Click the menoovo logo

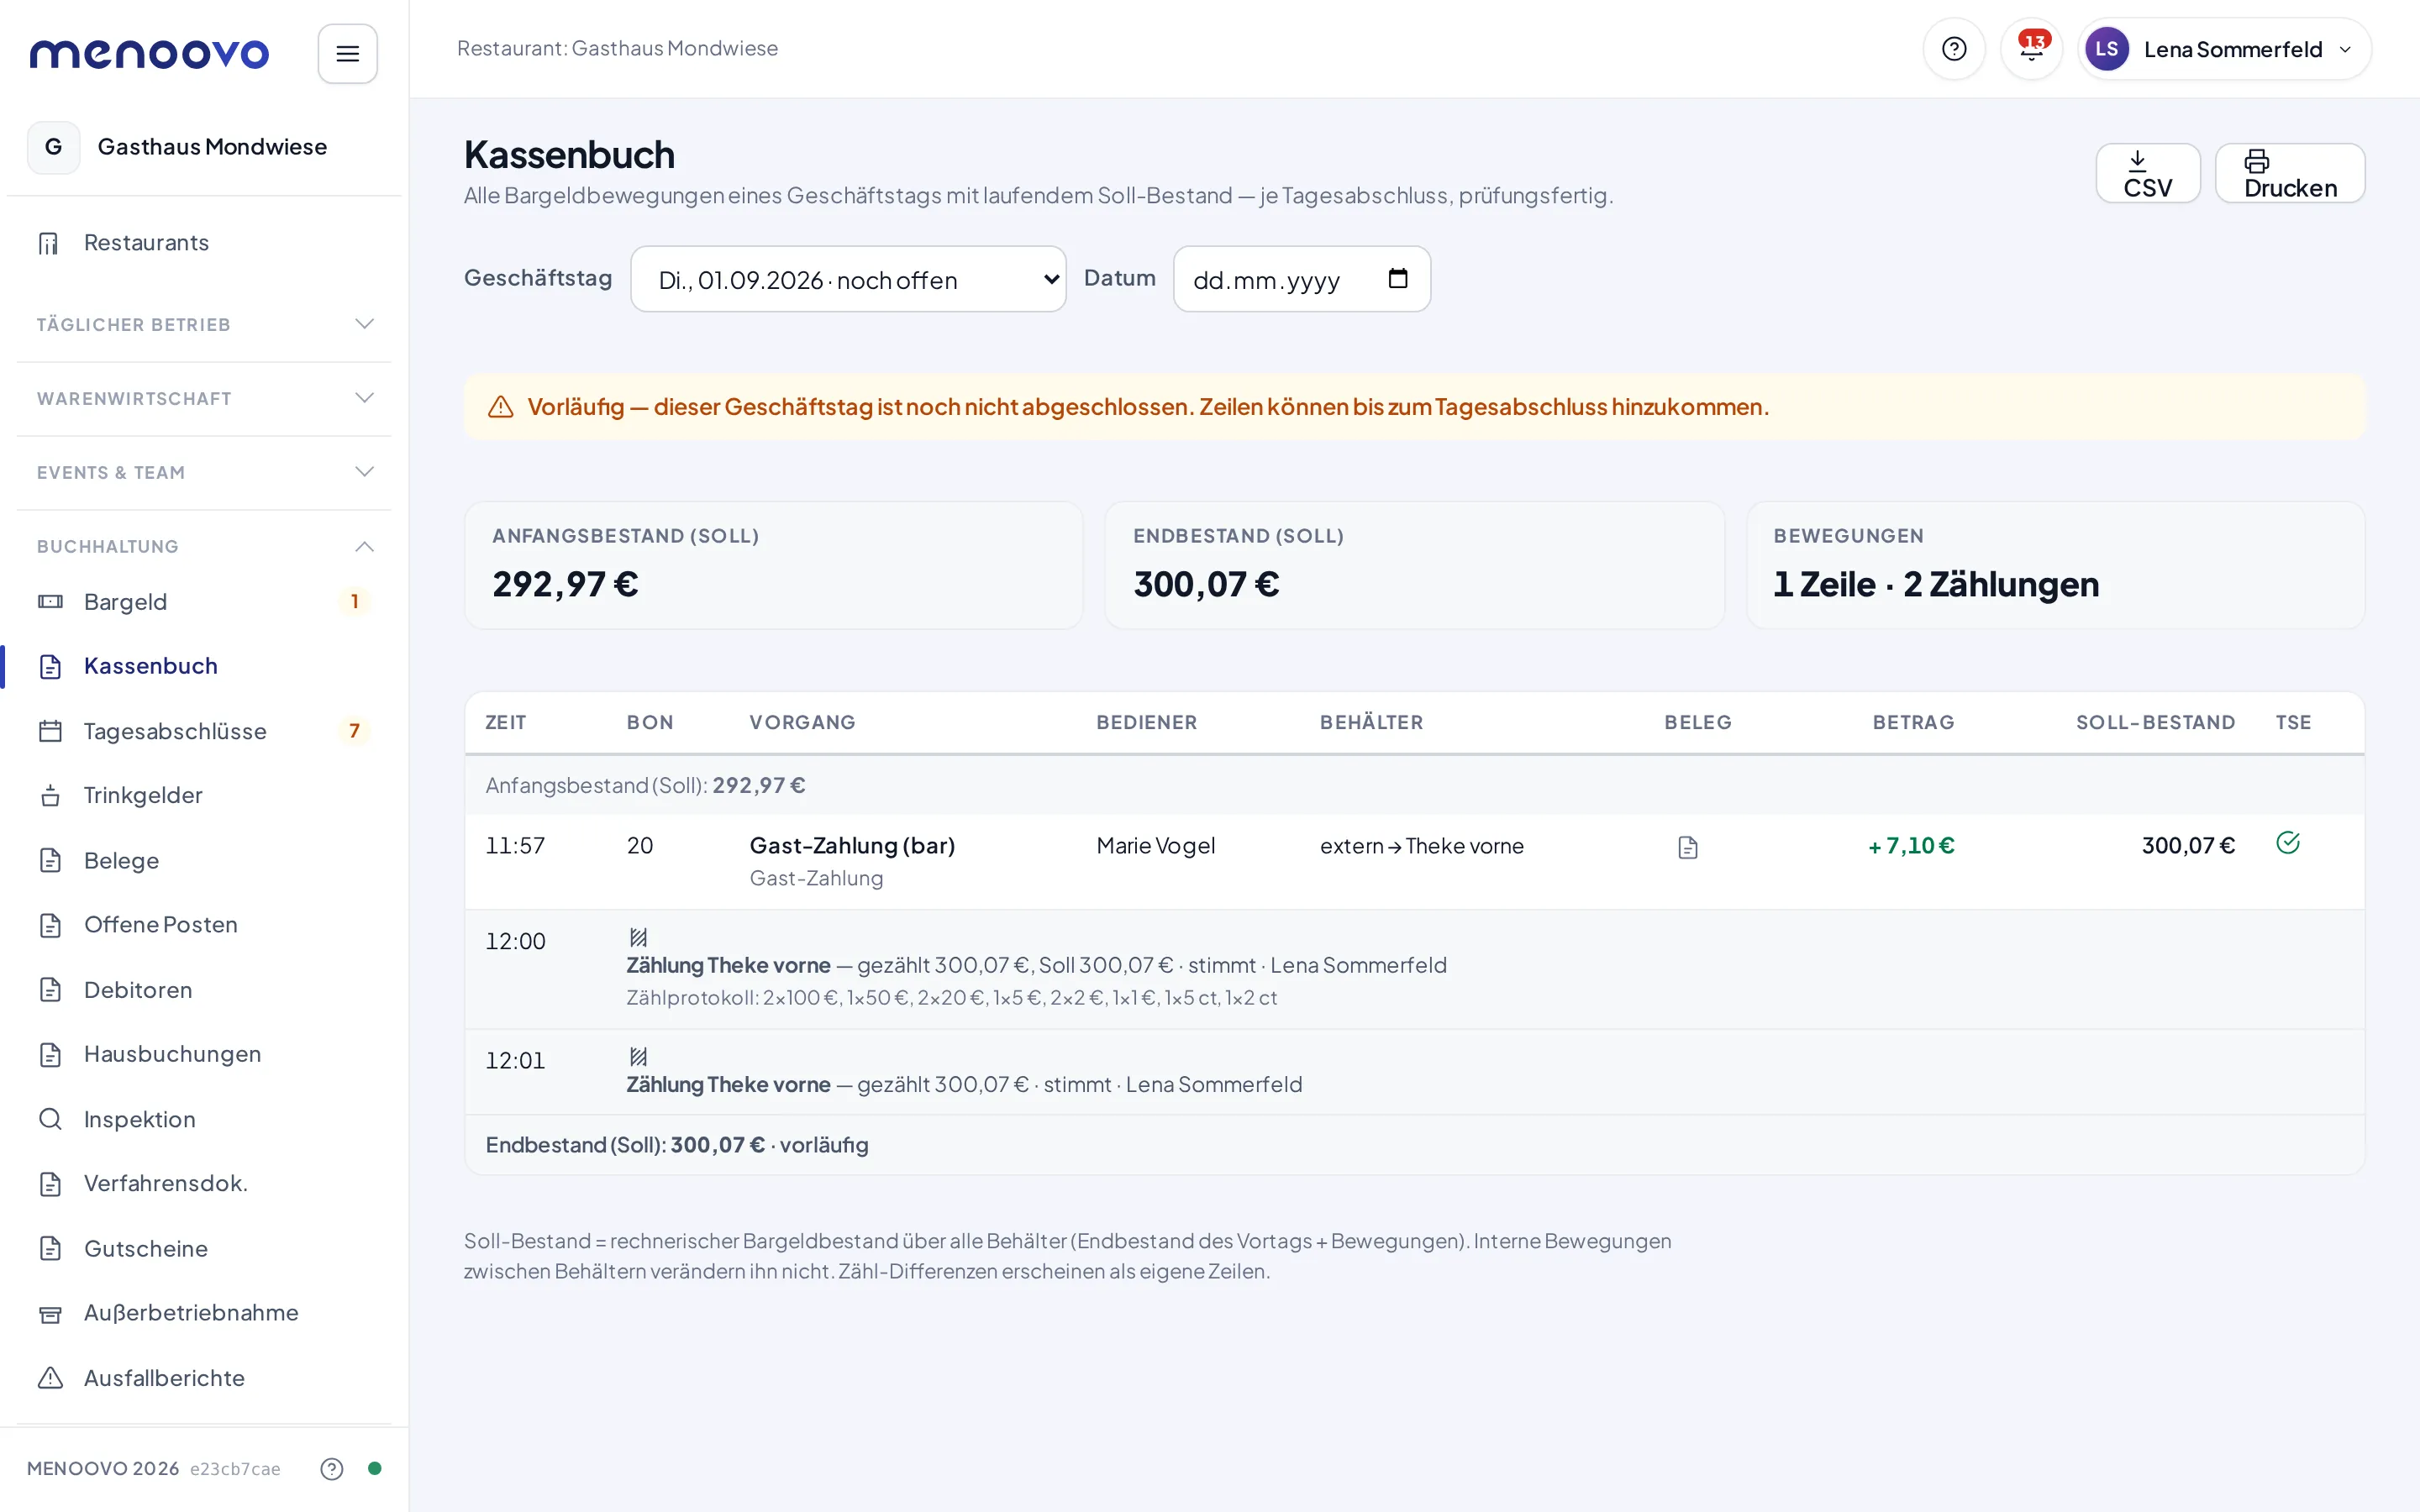pos(149,53)
